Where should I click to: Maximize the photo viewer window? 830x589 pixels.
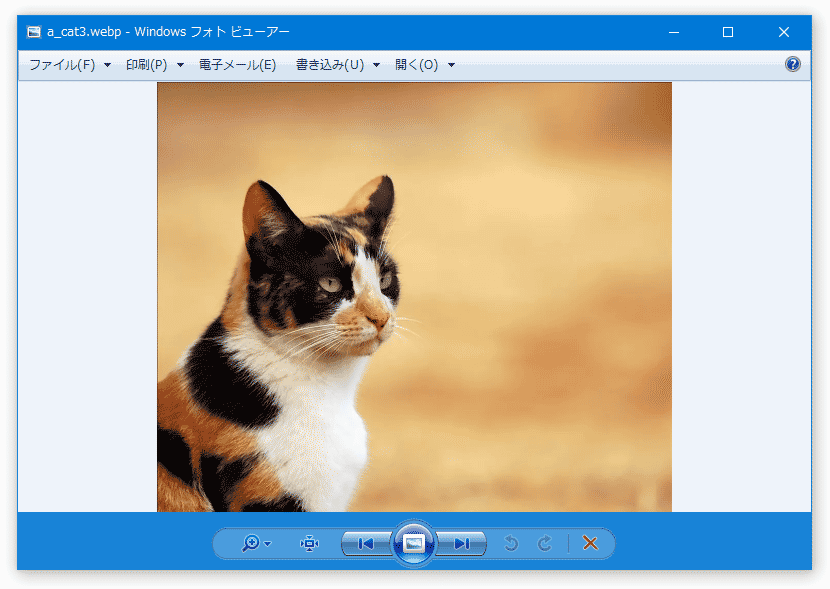(x=728, y=32)
